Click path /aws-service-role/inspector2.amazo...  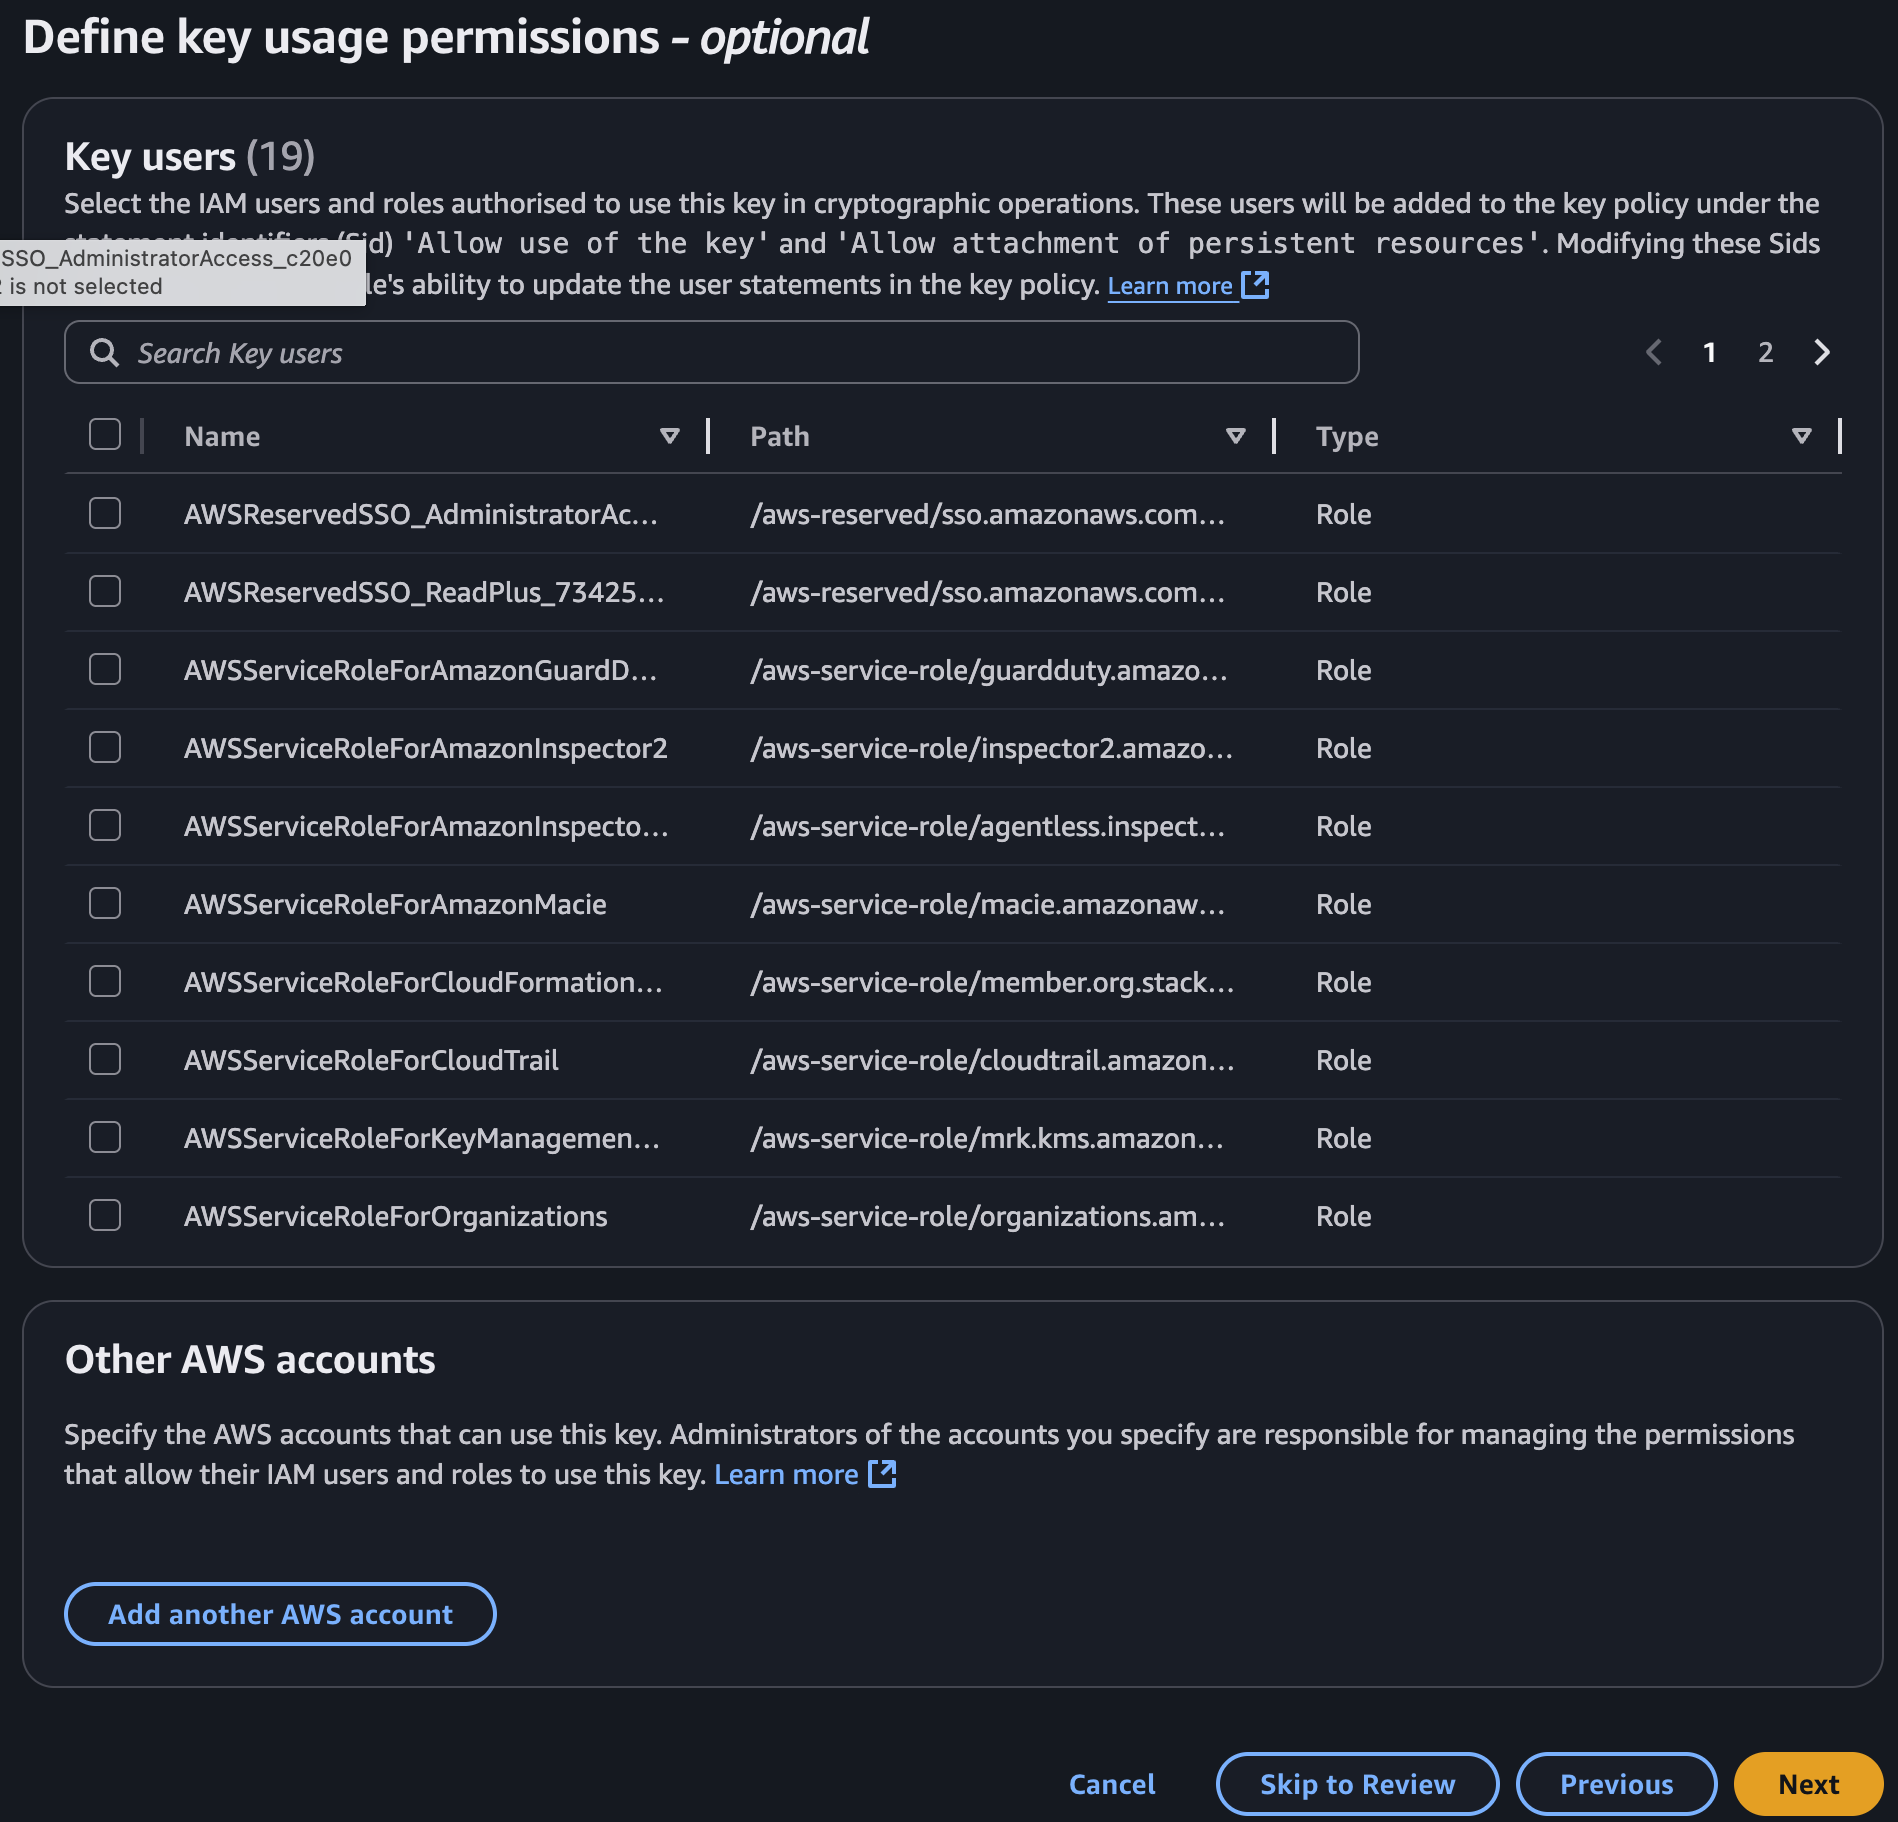point(991,748)
